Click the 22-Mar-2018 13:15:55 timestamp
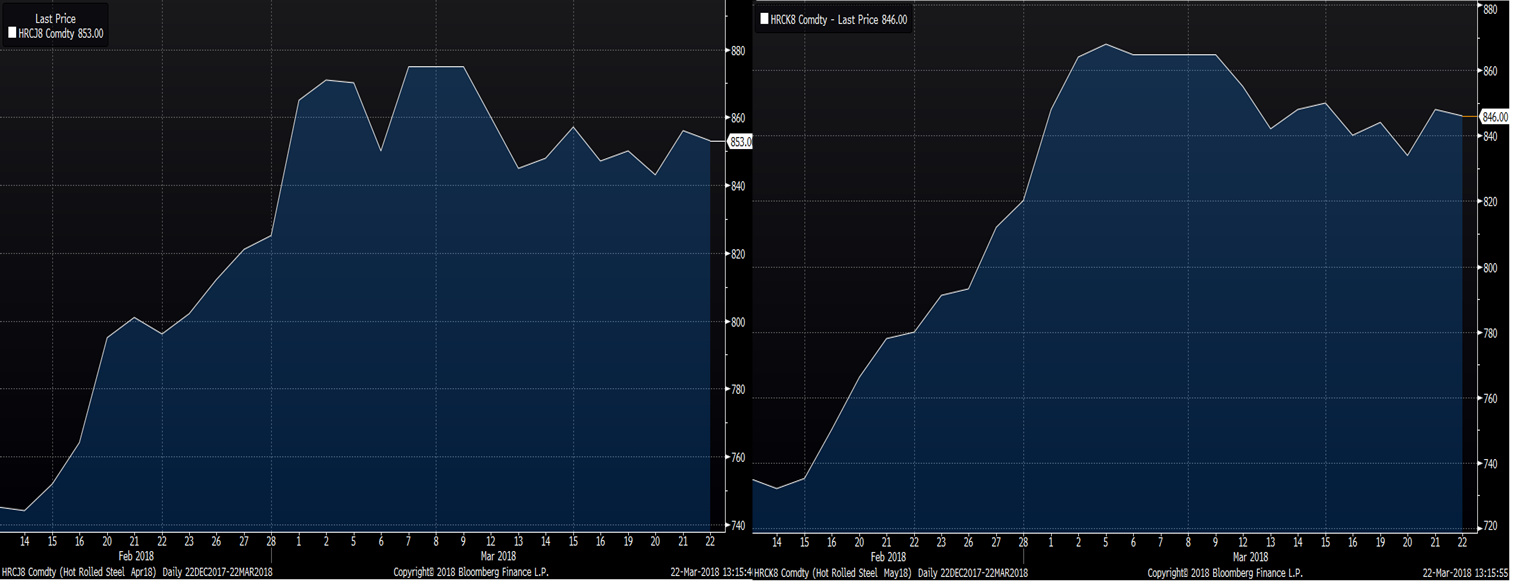Viewport: 1515px width, 588px height. click(x=1468, y=573)
